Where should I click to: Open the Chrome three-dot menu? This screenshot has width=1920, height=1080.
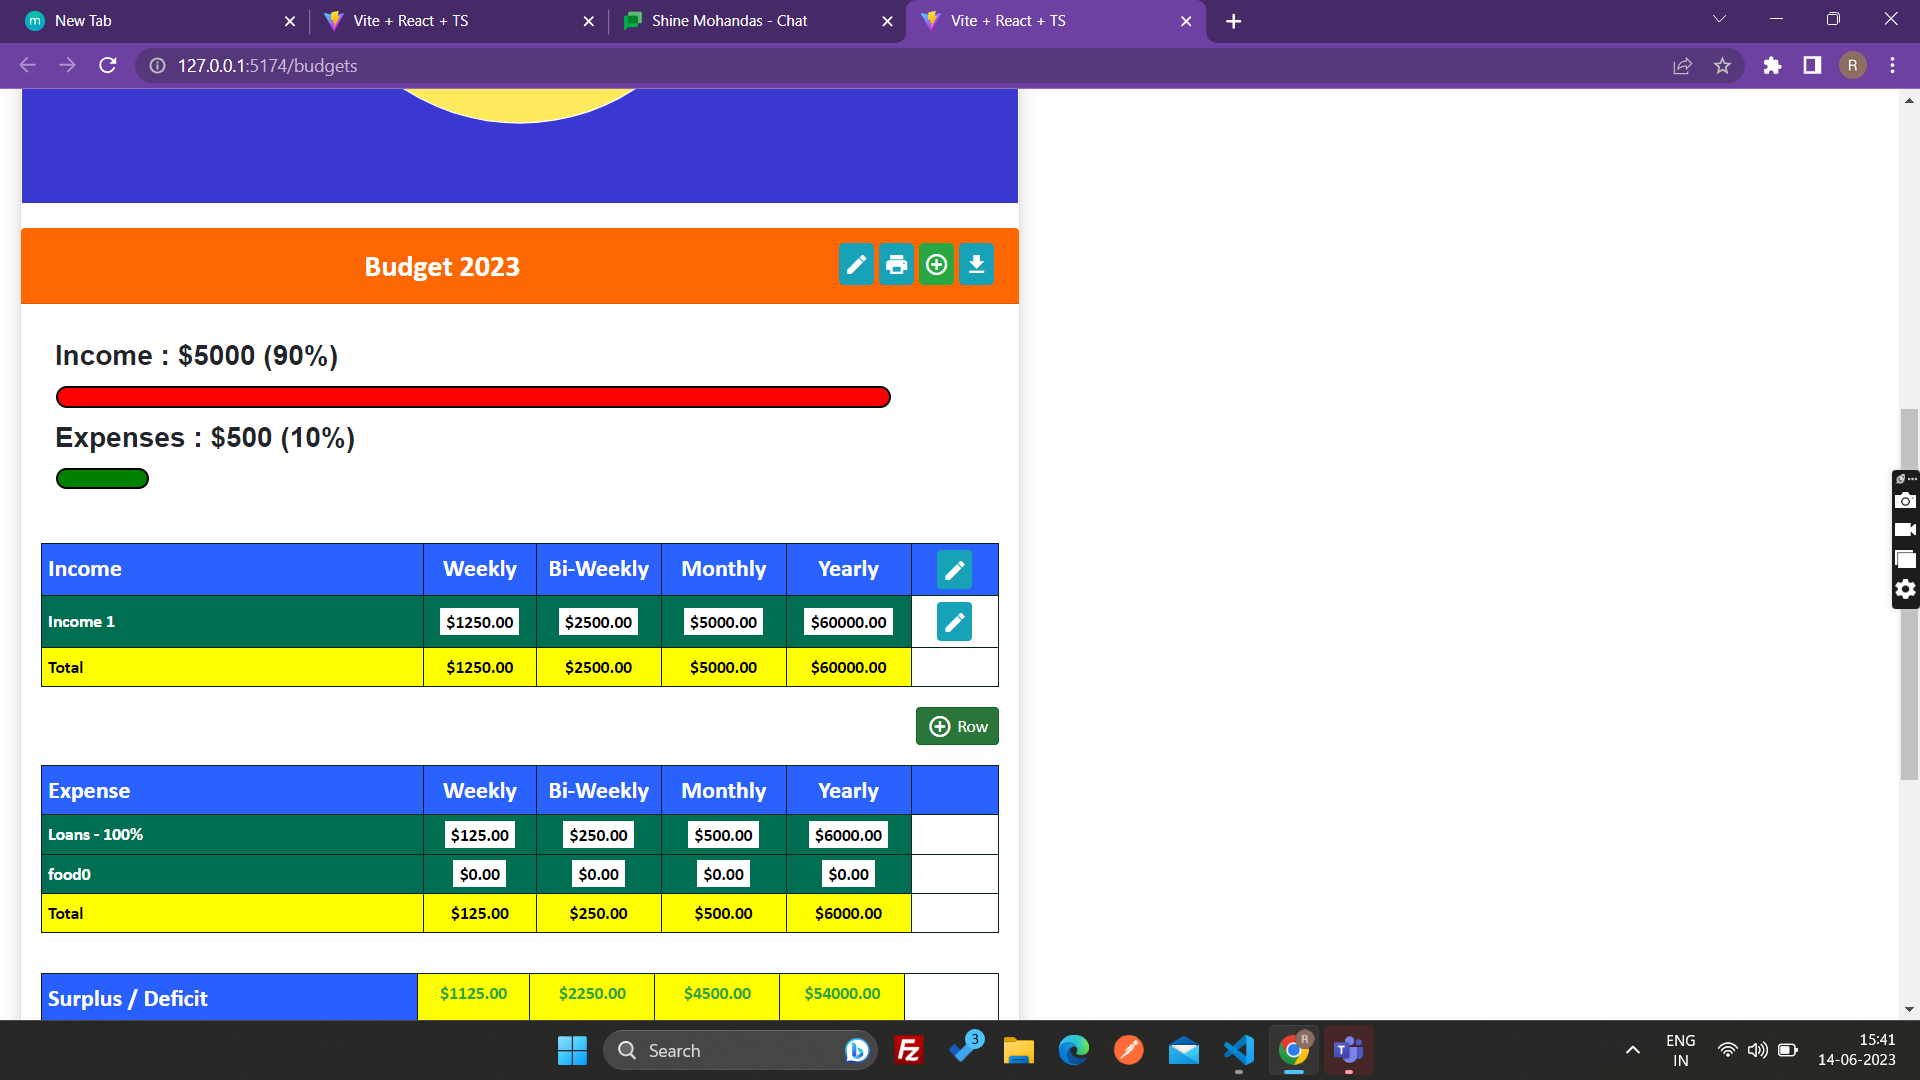pos(1892,66)
